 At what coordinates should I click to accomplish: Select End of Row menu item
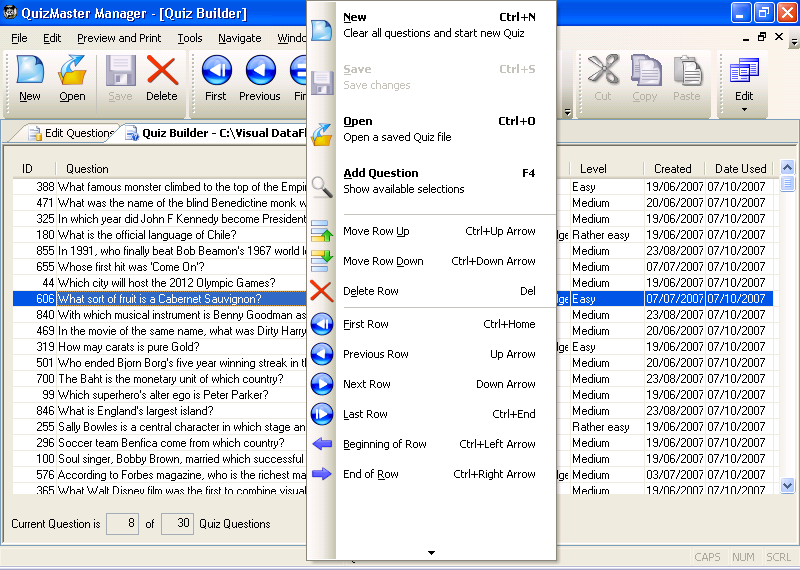pyautogui.click(x=439, y=474)
